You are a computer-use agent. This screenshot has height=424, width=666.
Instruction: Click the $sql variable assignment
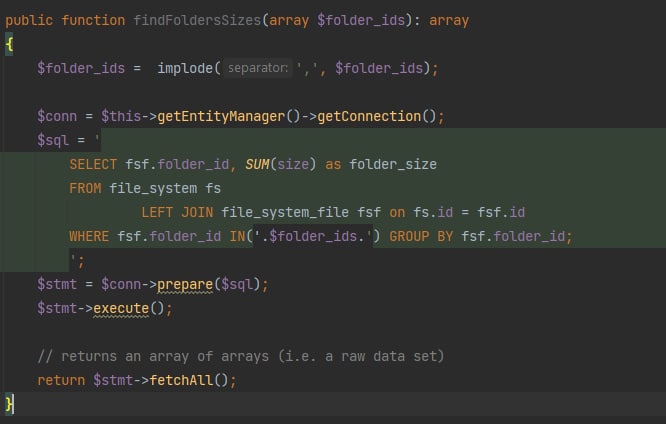coord(53,140)
